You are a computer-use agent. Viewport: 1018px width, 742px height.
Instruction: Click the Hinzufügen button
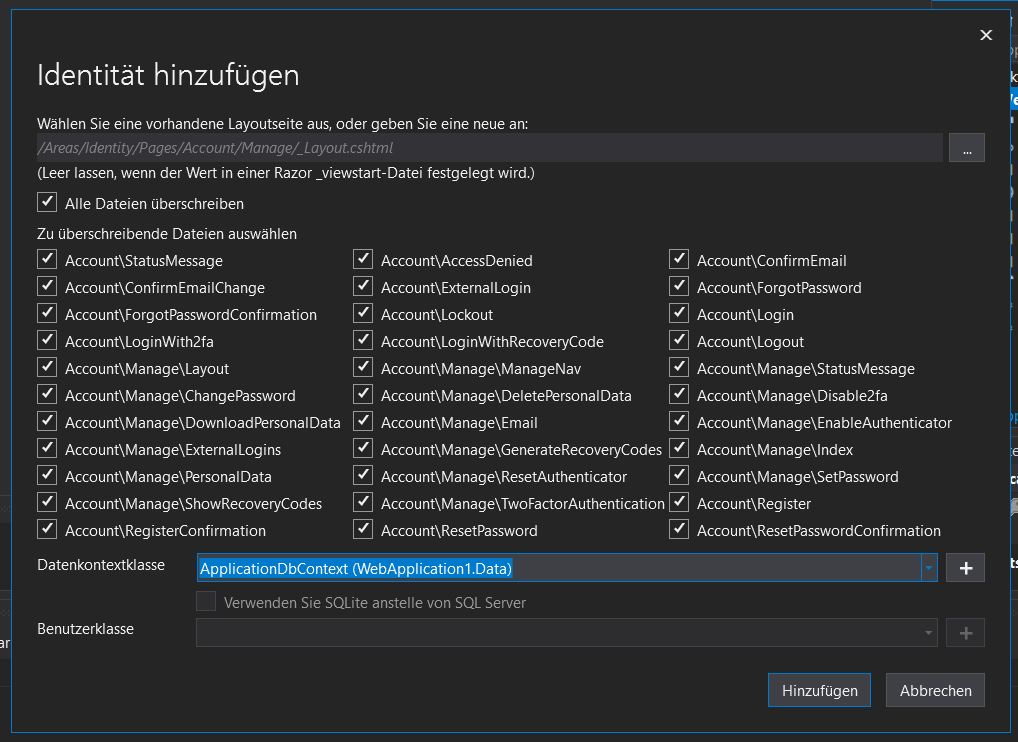pyautogui.click(x=819, y=690)
